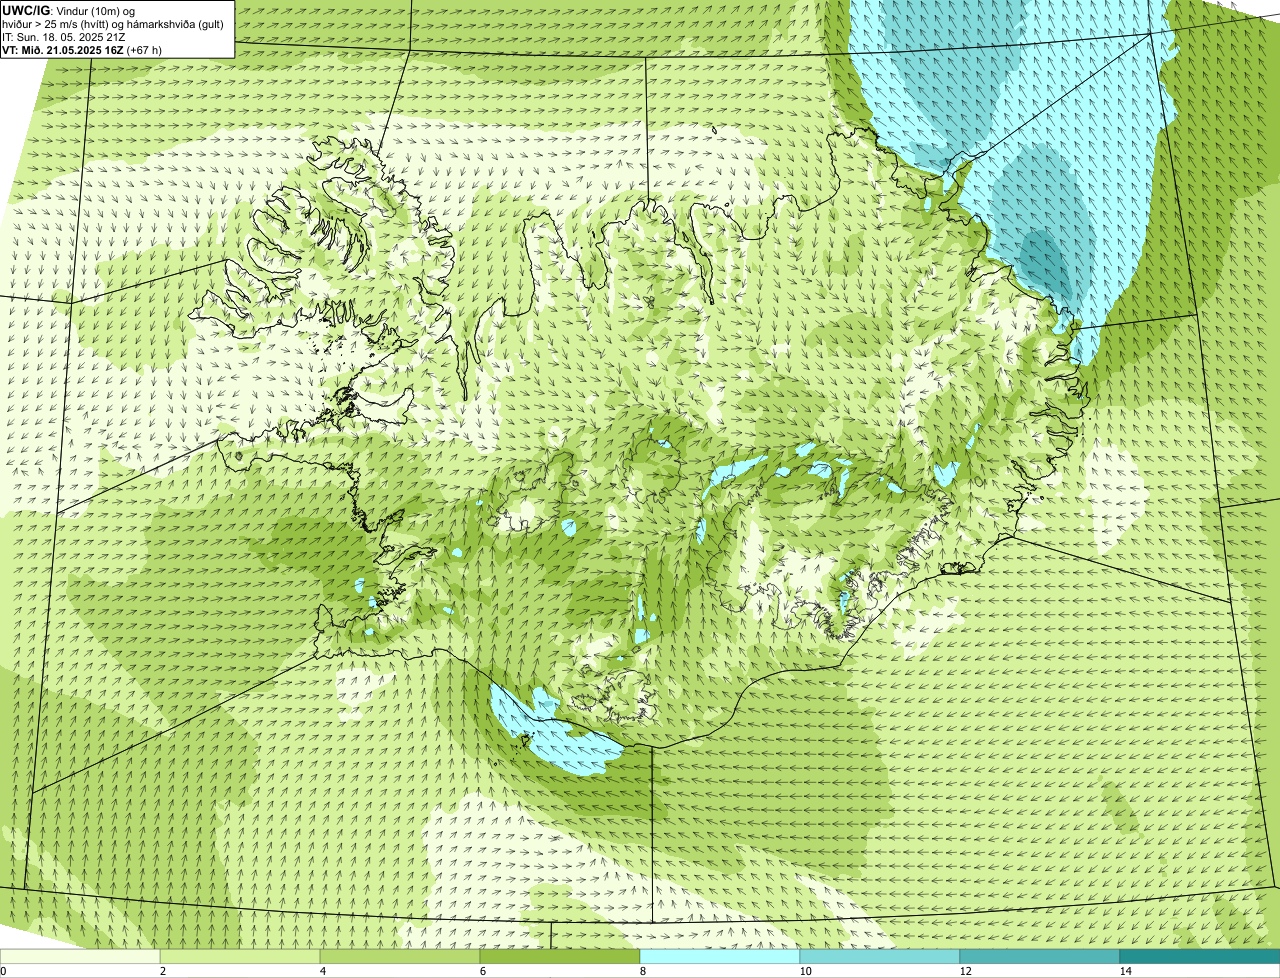
Task: Click the legend tick label '2'
Action: (162, 971)
